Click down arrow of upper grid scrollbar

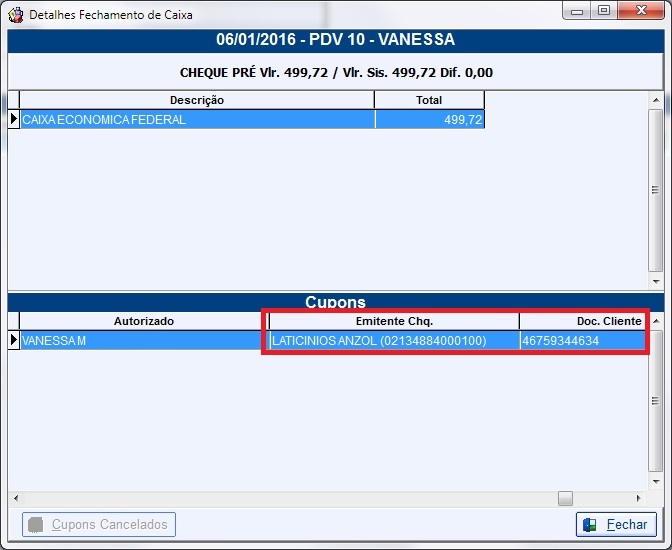(656, 282)
